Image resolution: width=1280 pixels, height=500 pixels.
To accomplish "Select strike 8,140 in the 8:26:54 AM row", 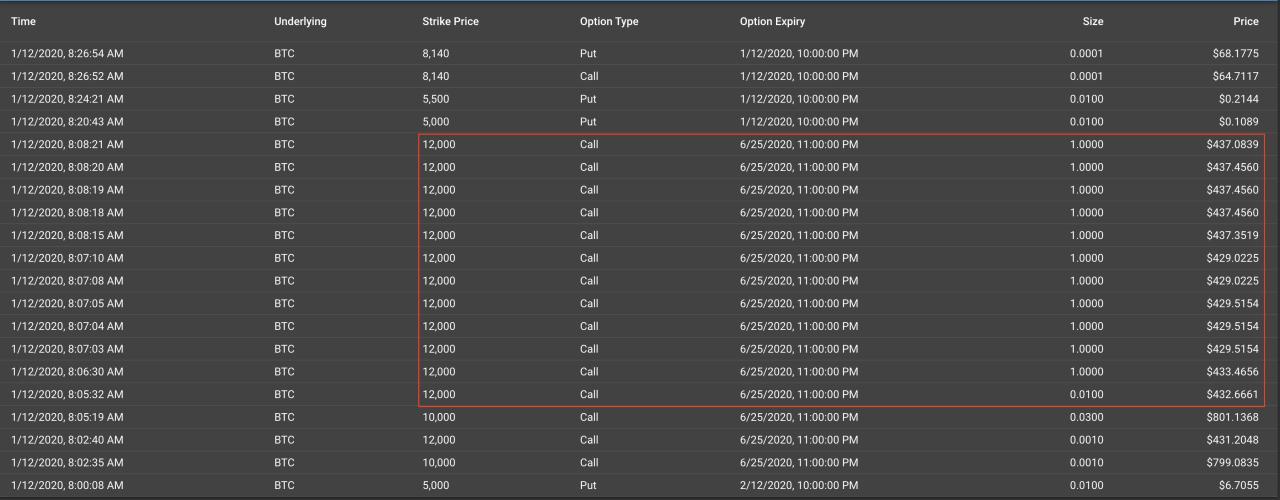I will point(436,53).
